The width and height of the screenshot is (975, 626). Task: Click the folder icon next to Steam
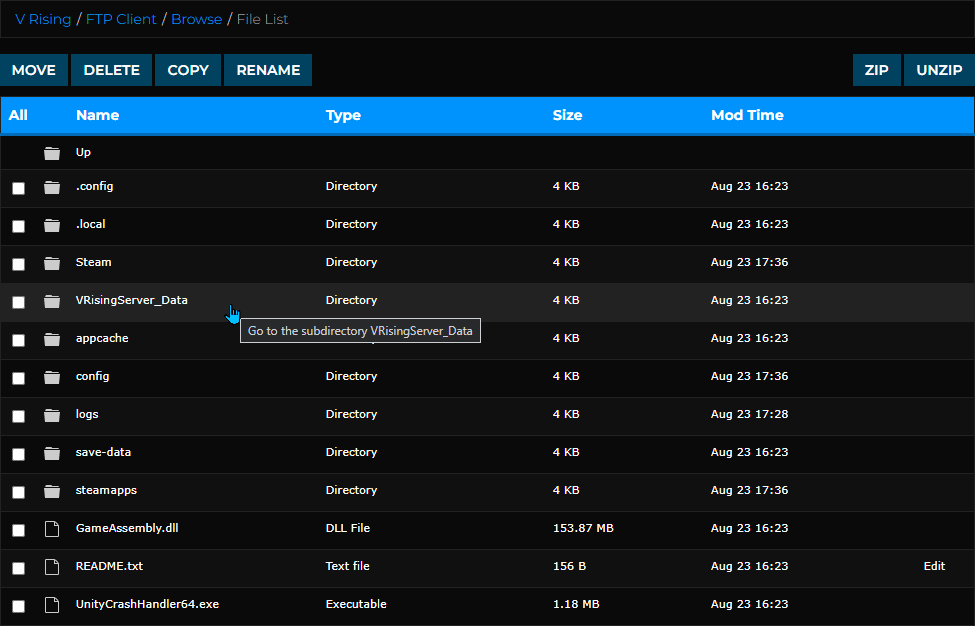coord(51,263)
